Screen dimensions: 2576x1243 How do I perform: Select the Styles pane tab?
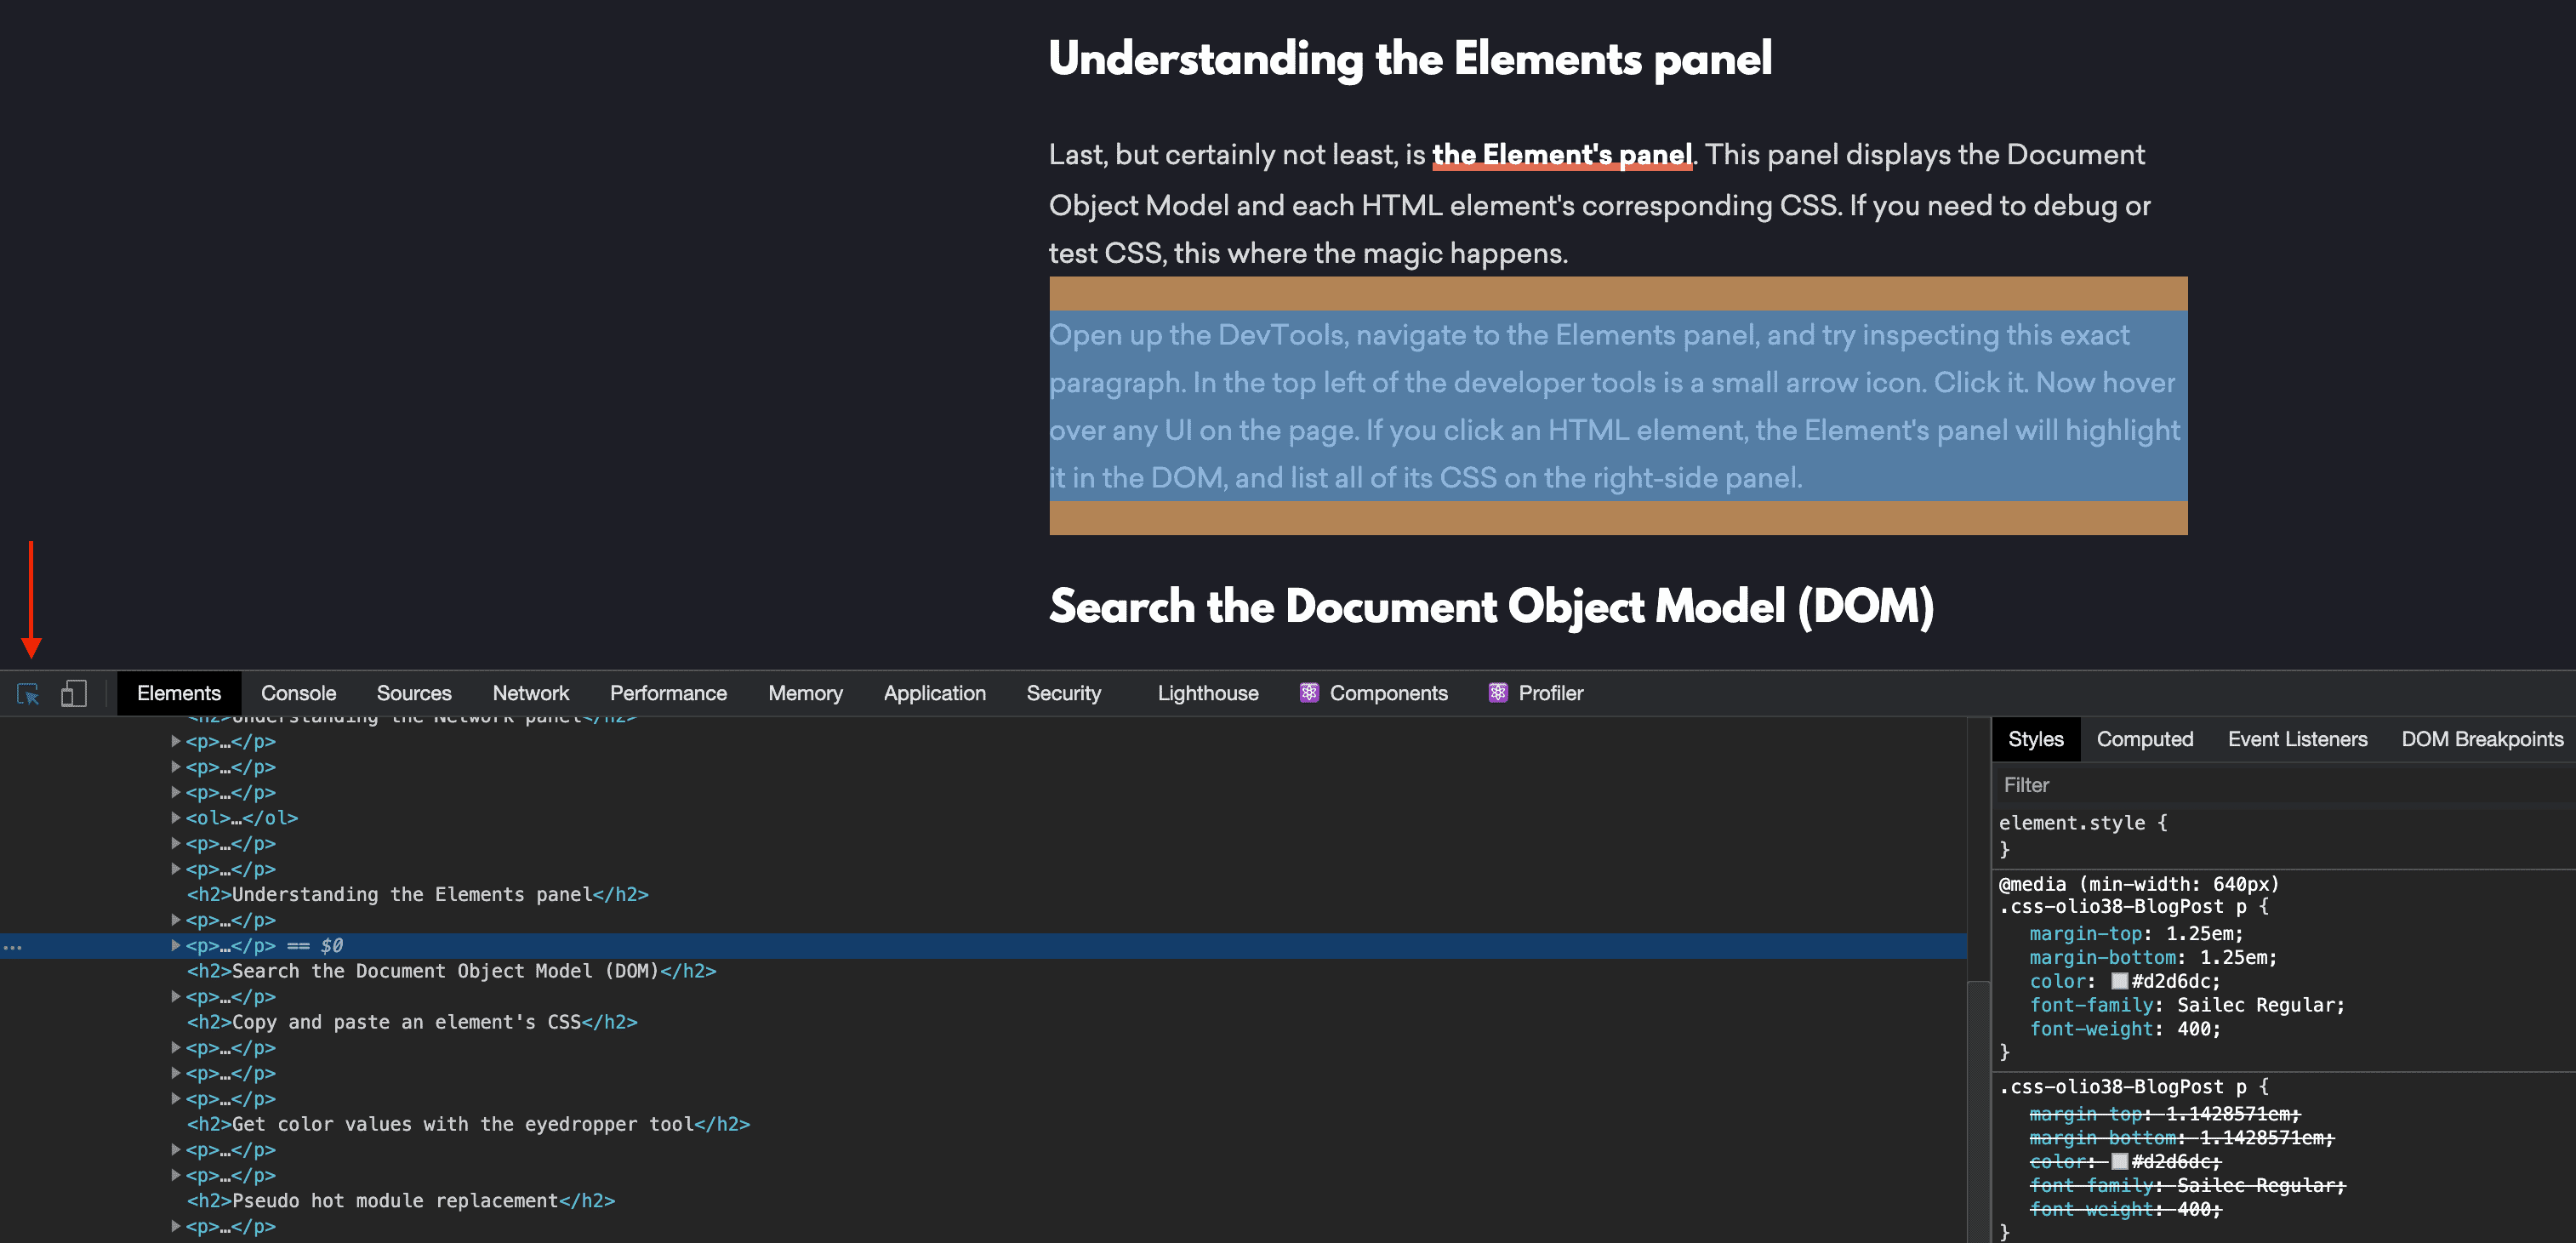click(x=2035, y=739)
